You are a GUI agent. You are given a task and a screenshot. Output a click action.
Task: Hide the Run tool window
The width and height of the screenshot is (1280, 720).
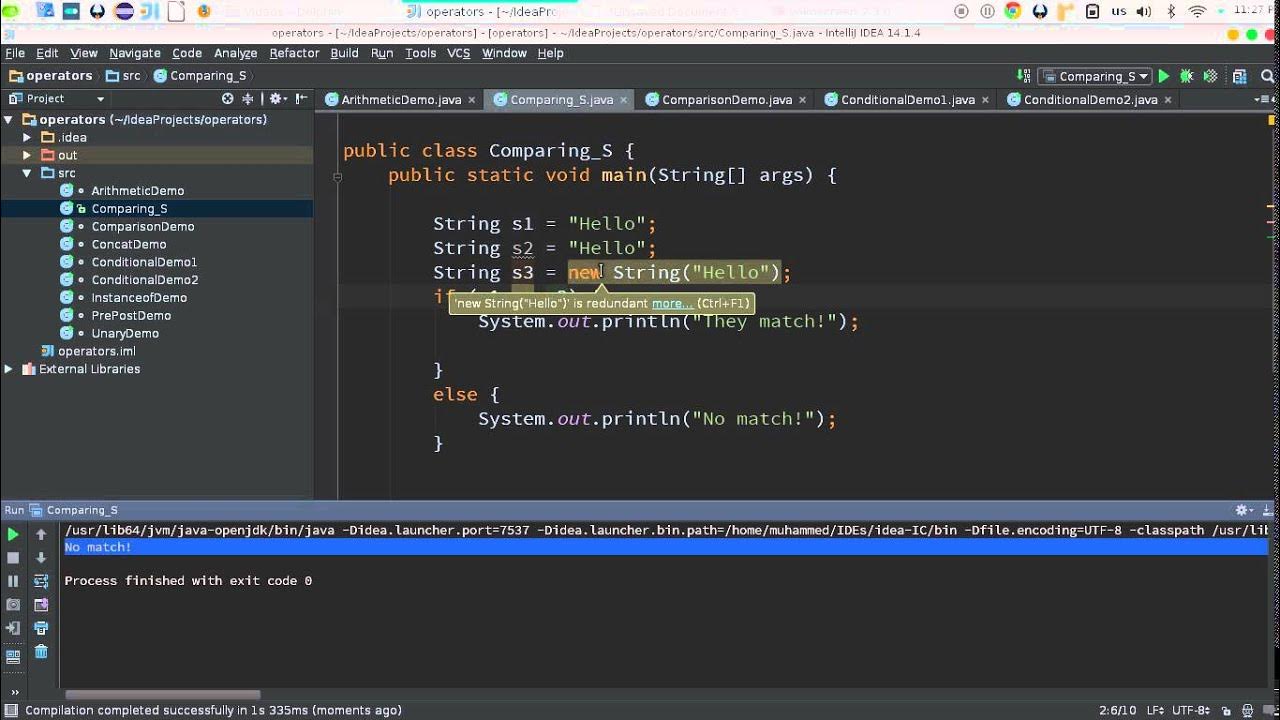pos(1266,510)
